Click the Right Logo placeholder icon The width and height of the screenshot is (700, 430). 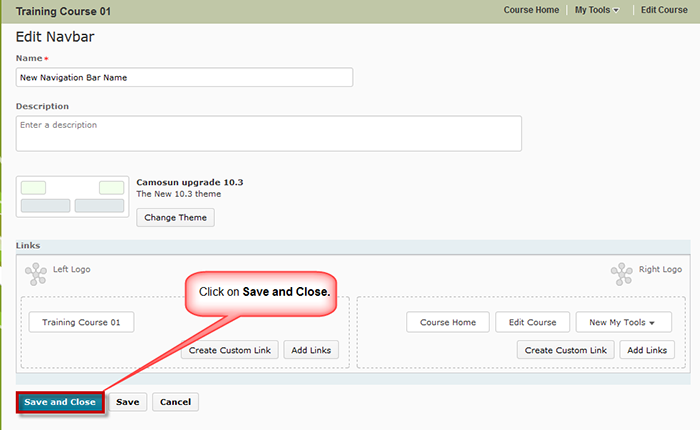click(622, 272)
